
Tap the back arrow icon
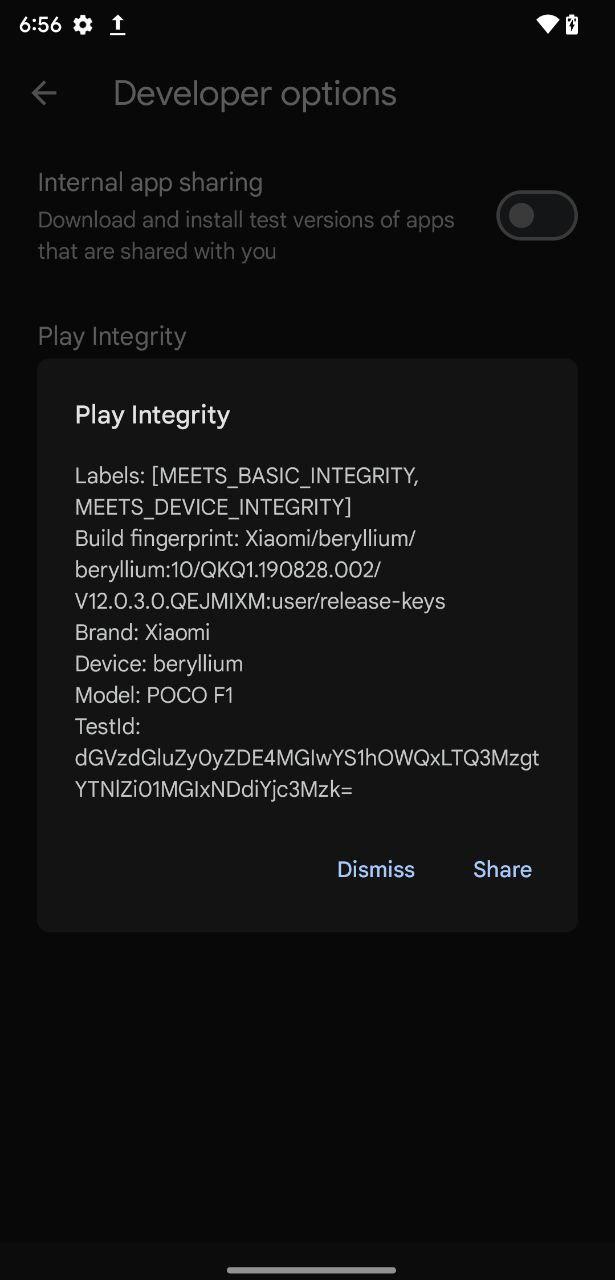[44, 93]
